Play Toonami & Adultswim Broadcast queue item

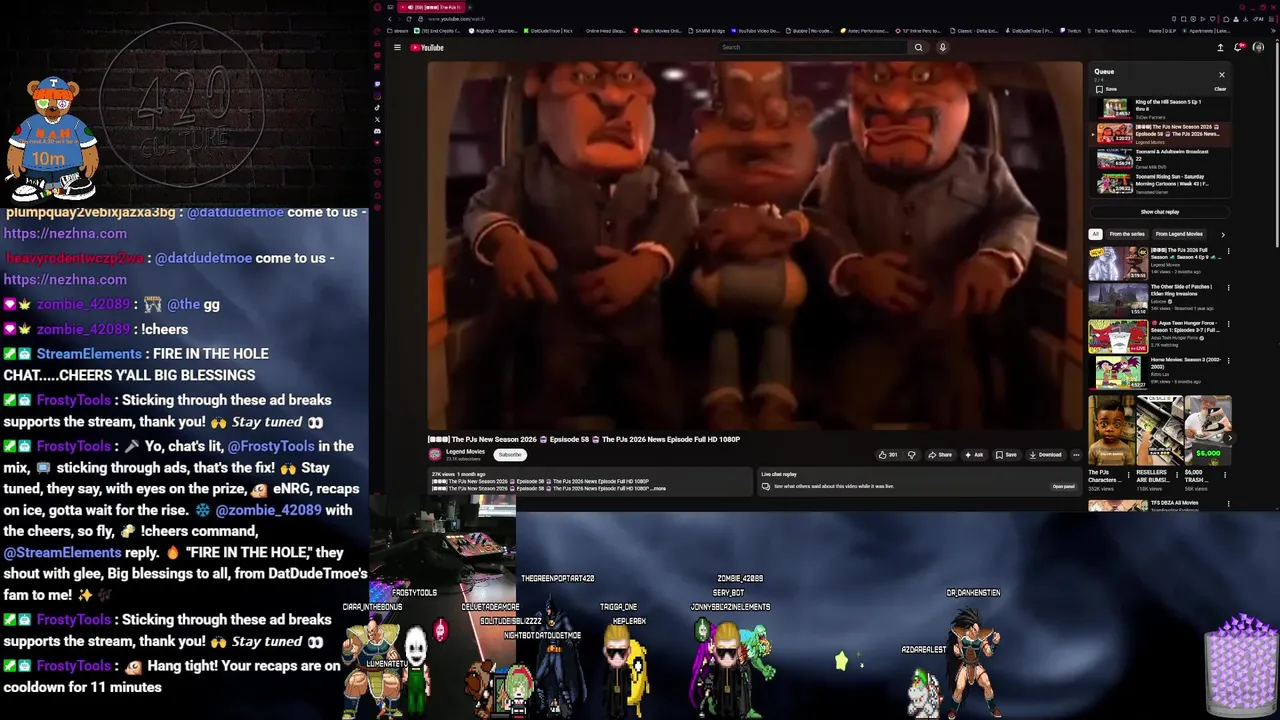pyautogui.click(x=1160, y=158)
